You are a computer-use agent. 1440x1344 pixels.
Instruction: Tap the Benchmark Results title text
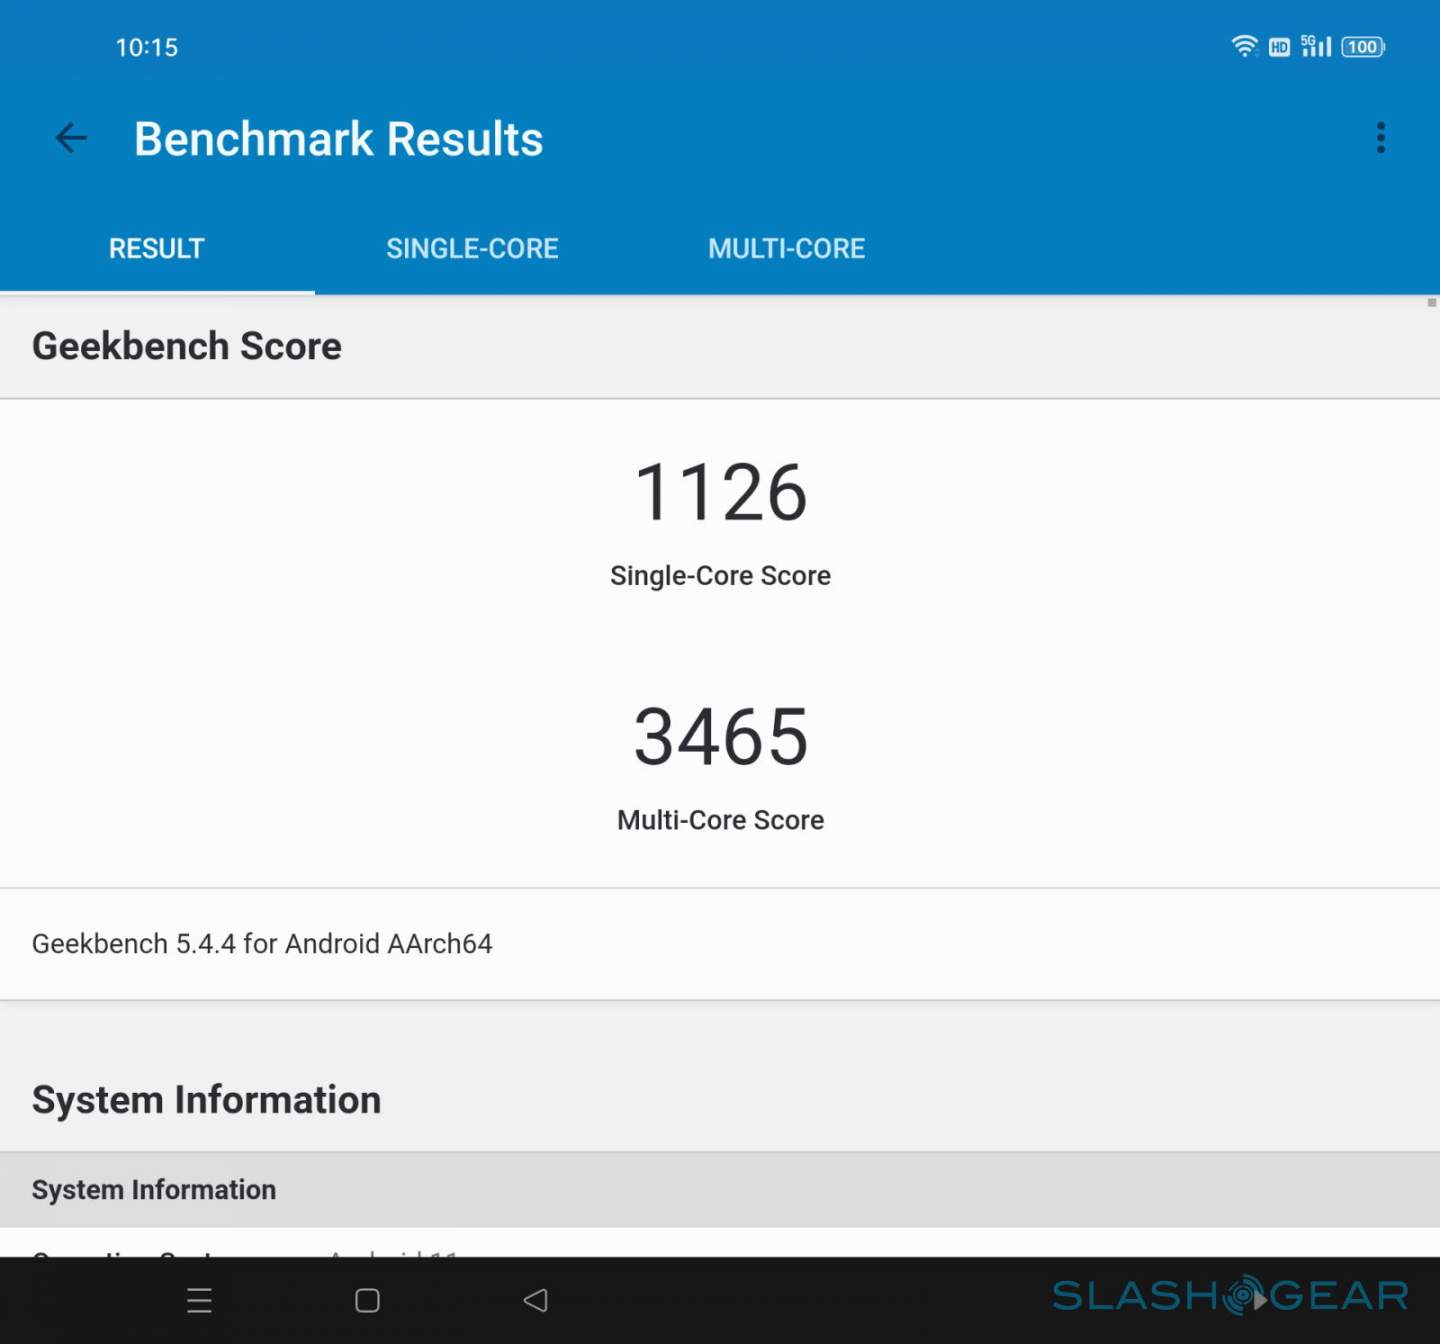pos(338,139)
